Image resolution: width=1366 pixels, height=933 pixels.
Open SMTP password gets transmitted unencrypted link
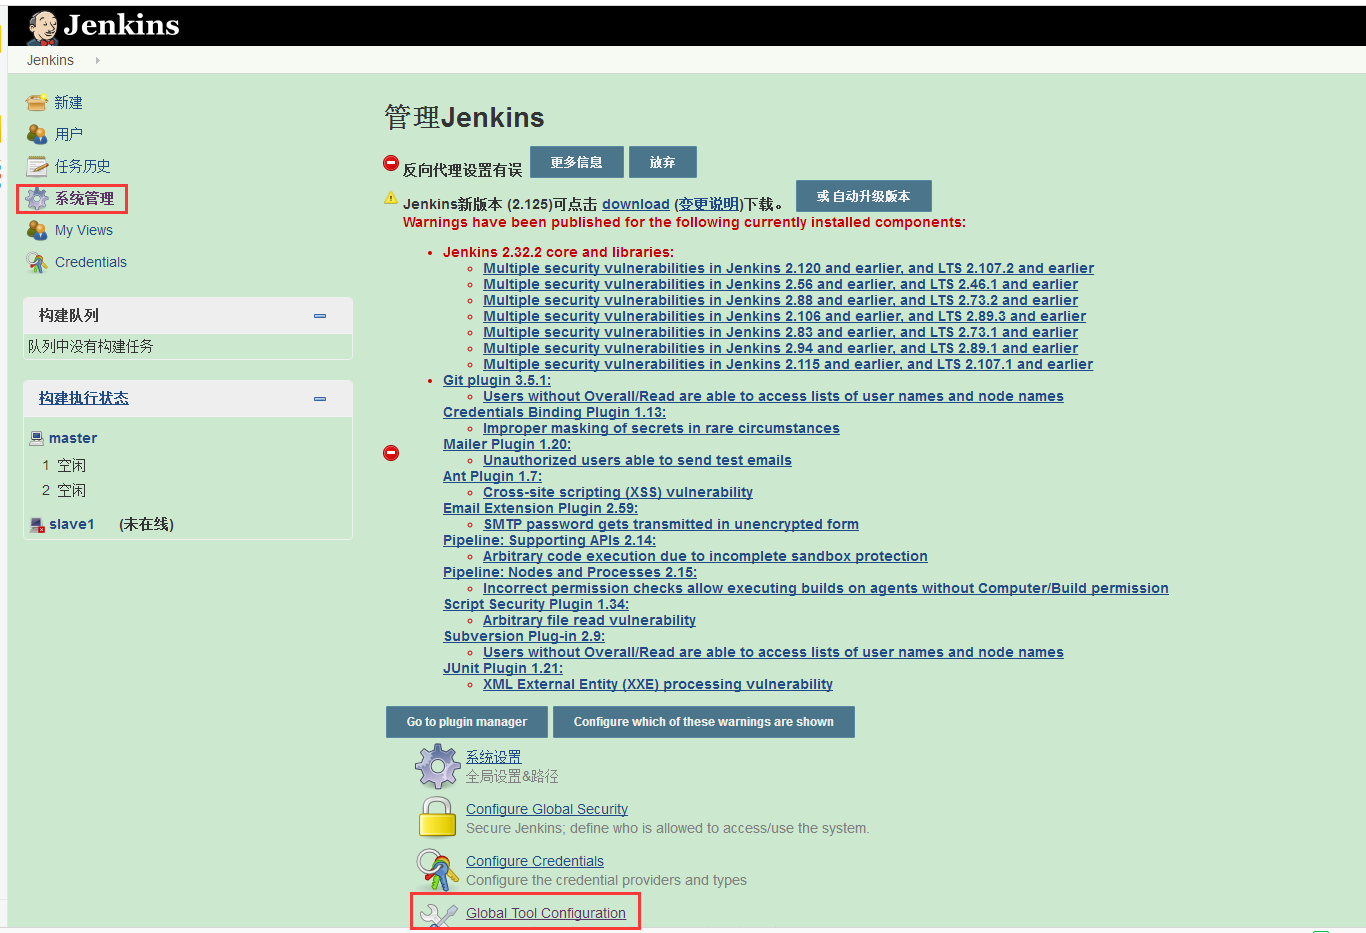click(671, 524)
